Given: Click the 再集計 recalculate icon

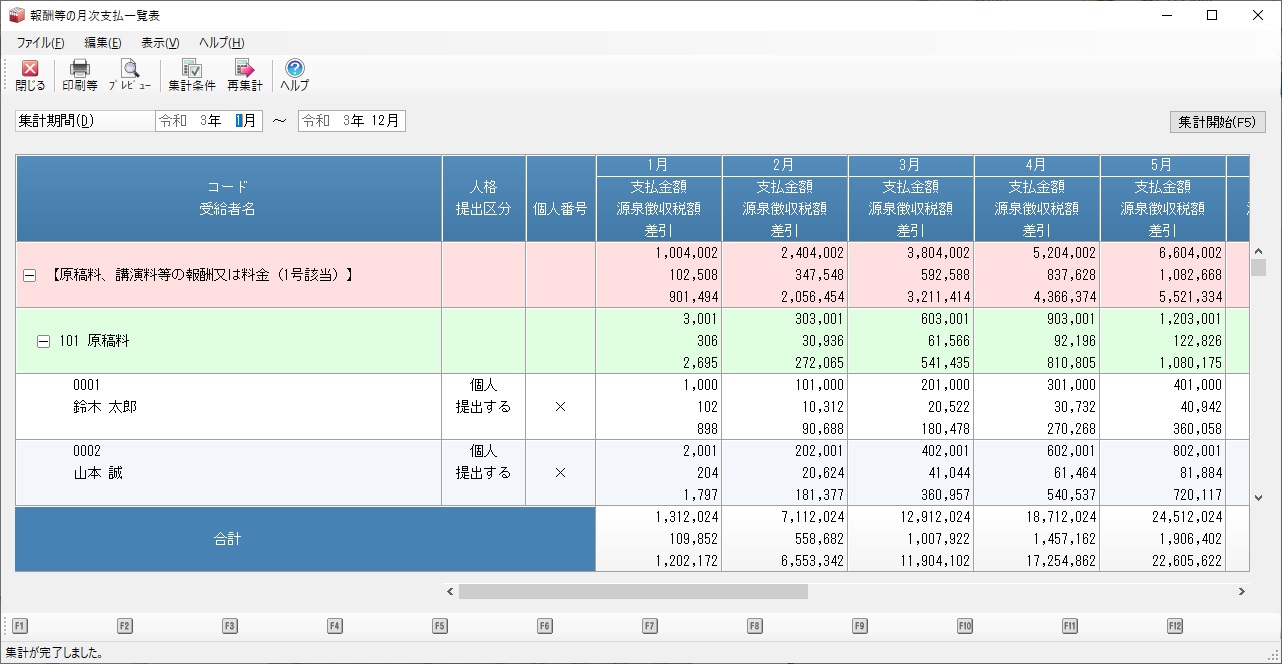Looking at the screenshot, I should (244, 69).
